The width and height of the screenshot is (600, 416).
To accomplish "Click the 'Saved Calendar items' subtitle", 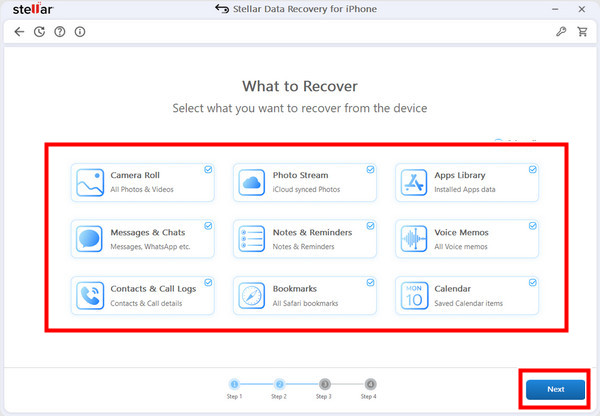I will coord(468,303).
